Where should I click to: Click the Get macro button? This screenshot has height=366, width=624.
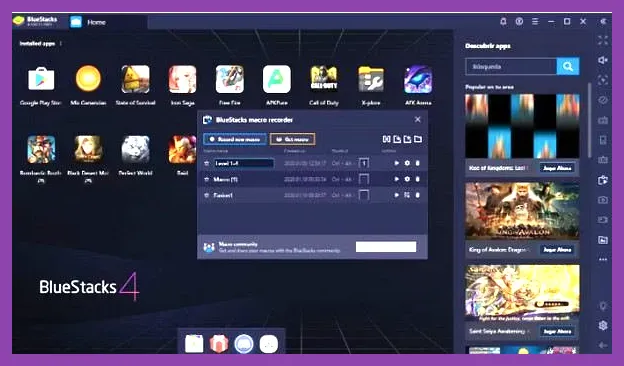coord(292,139)
